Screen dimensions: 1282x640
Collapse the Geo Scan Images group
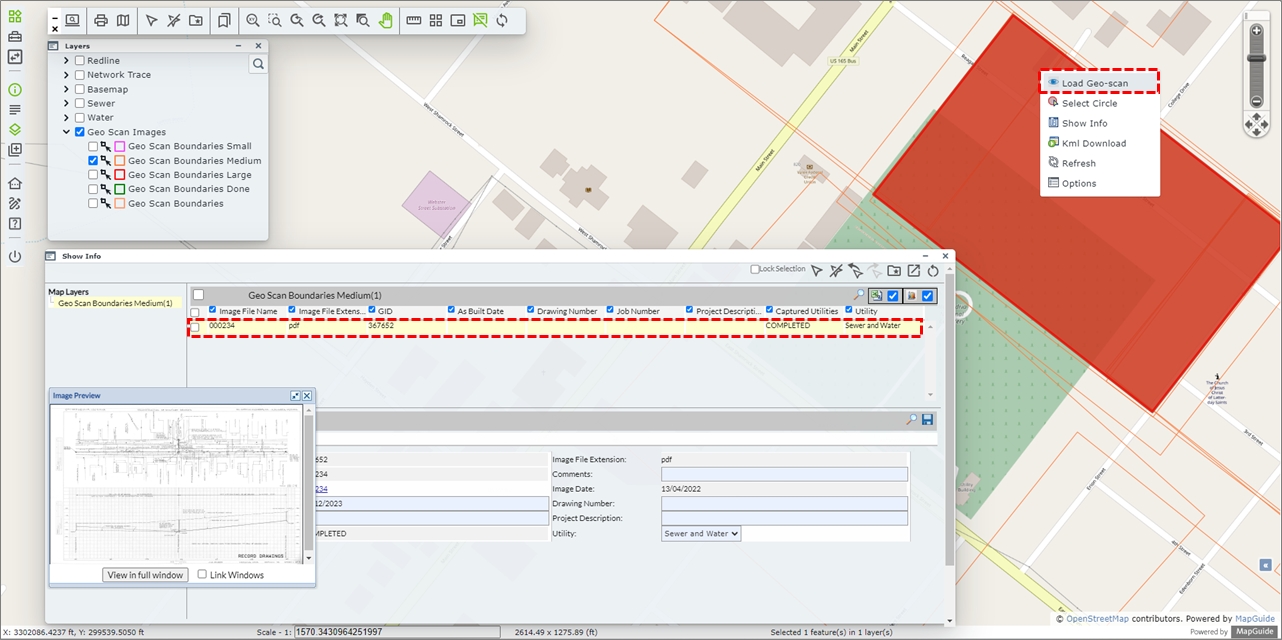click(x=66, y=132)
